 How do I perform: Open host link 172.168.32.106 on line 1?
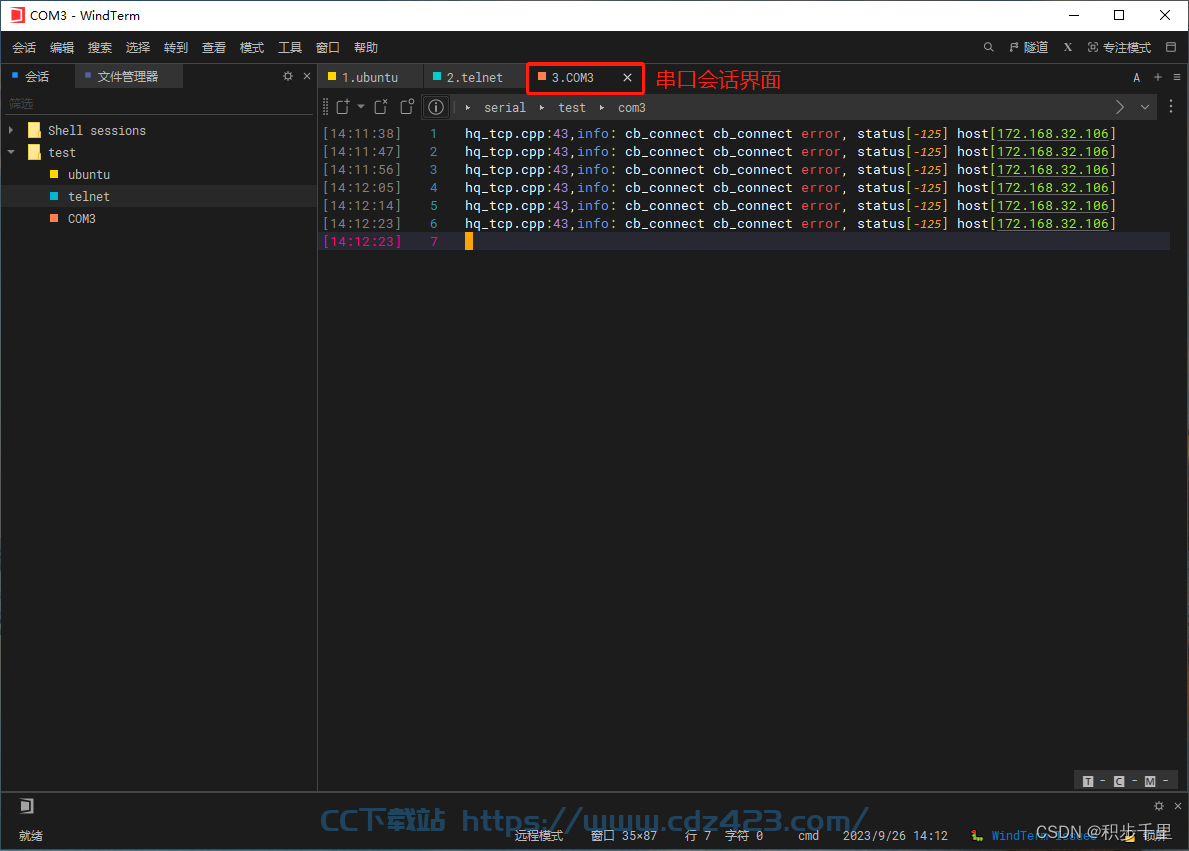pyautogui.click(x=1053, y=133)
